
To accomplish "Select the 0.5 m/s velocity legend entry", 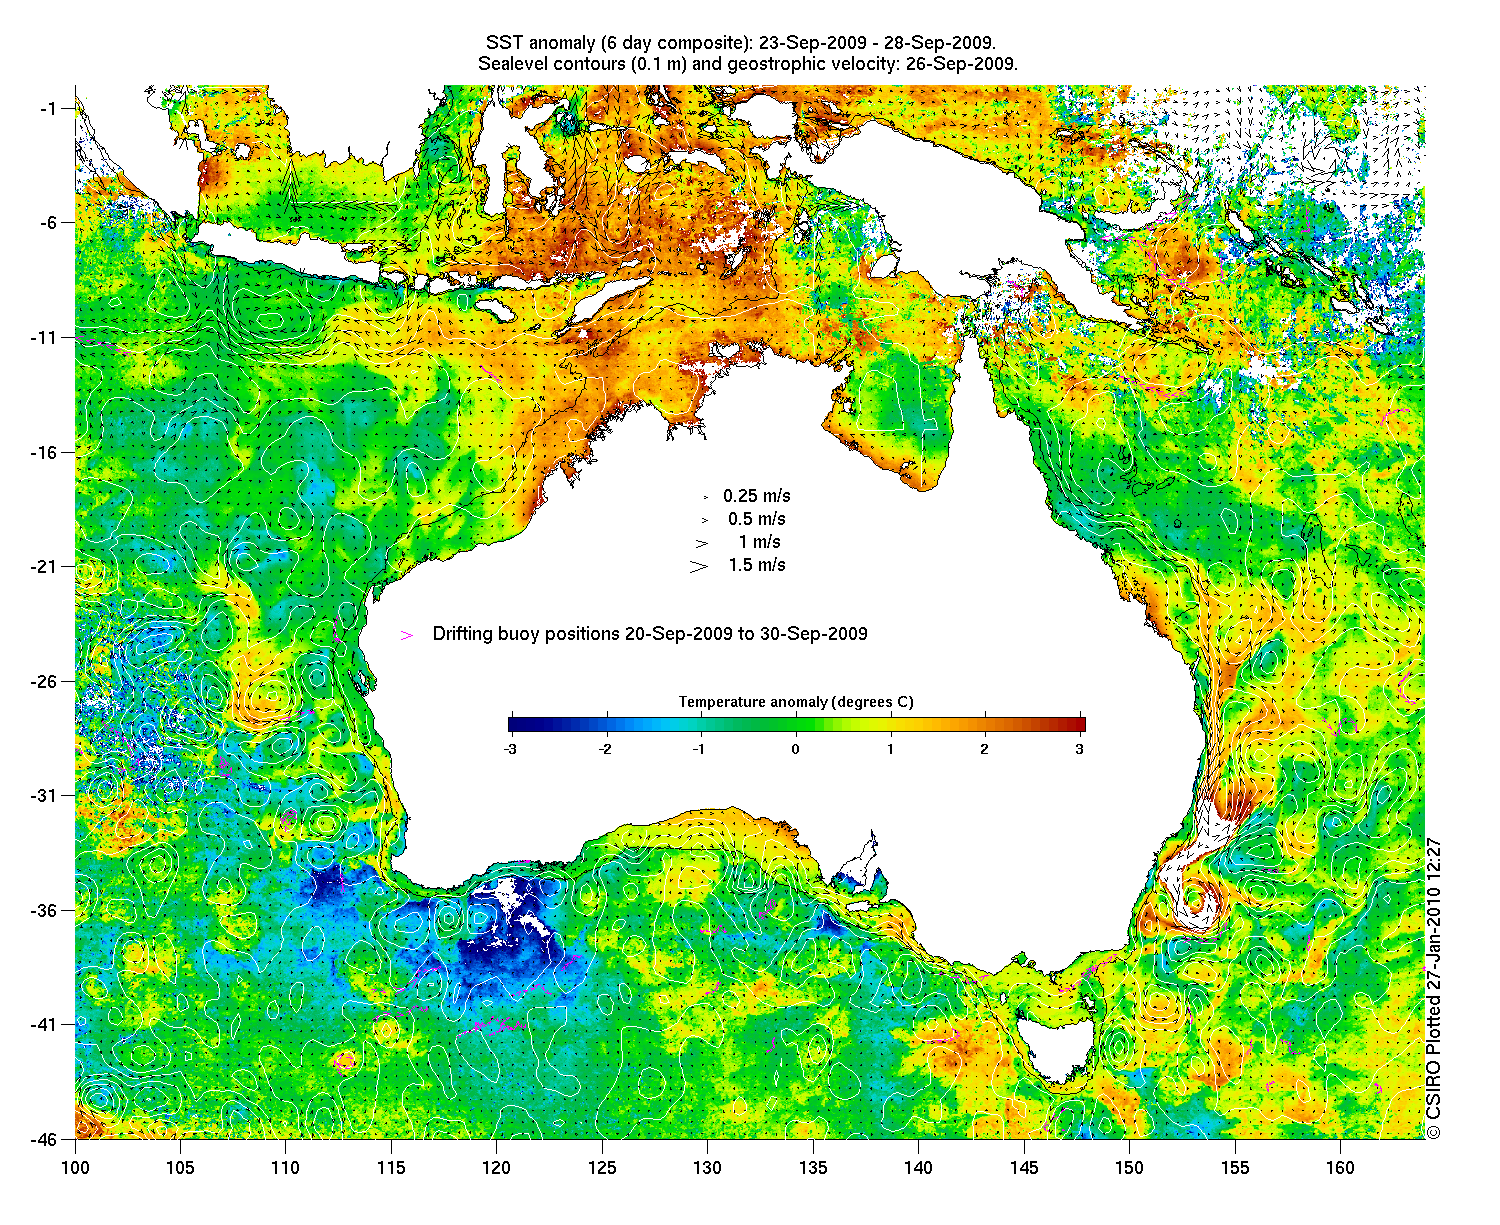I will pos(743,519).
